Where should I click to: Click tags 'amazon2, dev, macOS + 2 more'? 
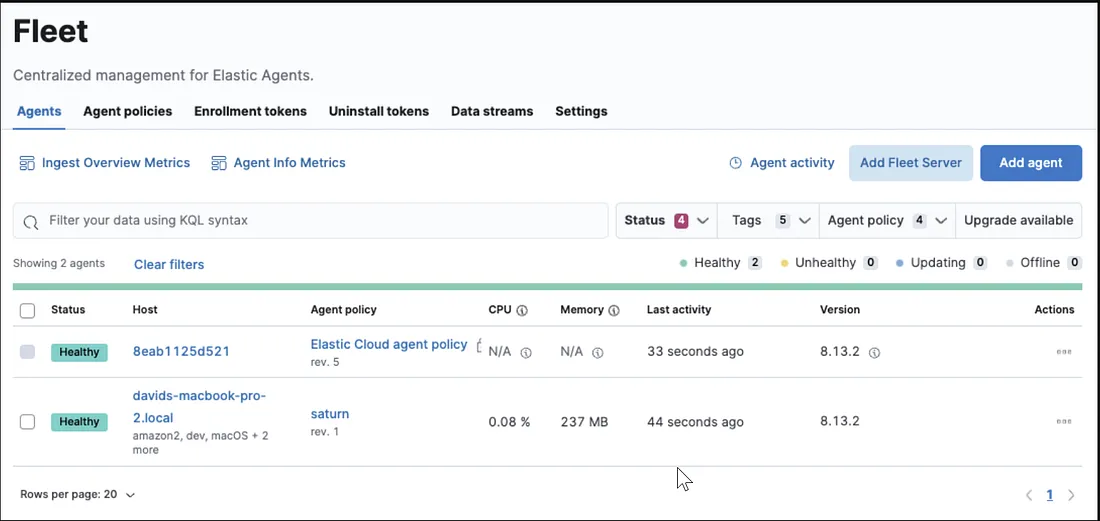point(201,442)
